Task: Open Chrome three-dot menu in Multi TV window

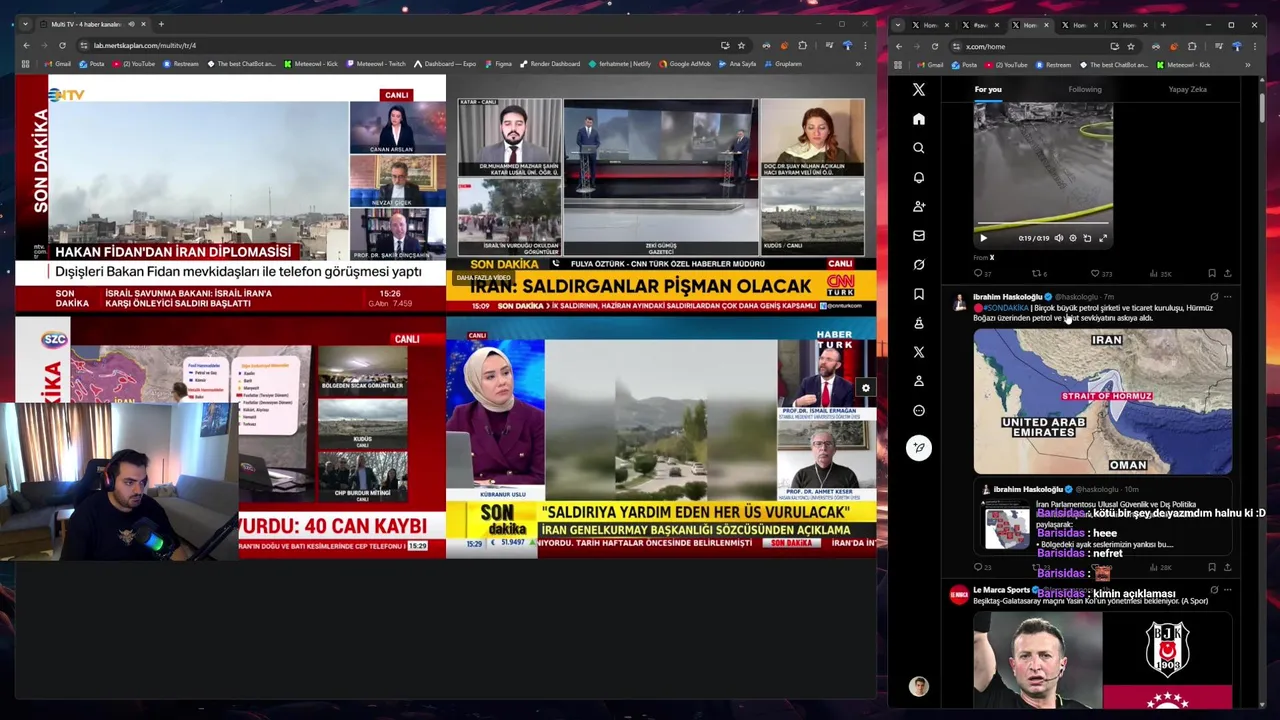Action: click(x=865, y=45)
